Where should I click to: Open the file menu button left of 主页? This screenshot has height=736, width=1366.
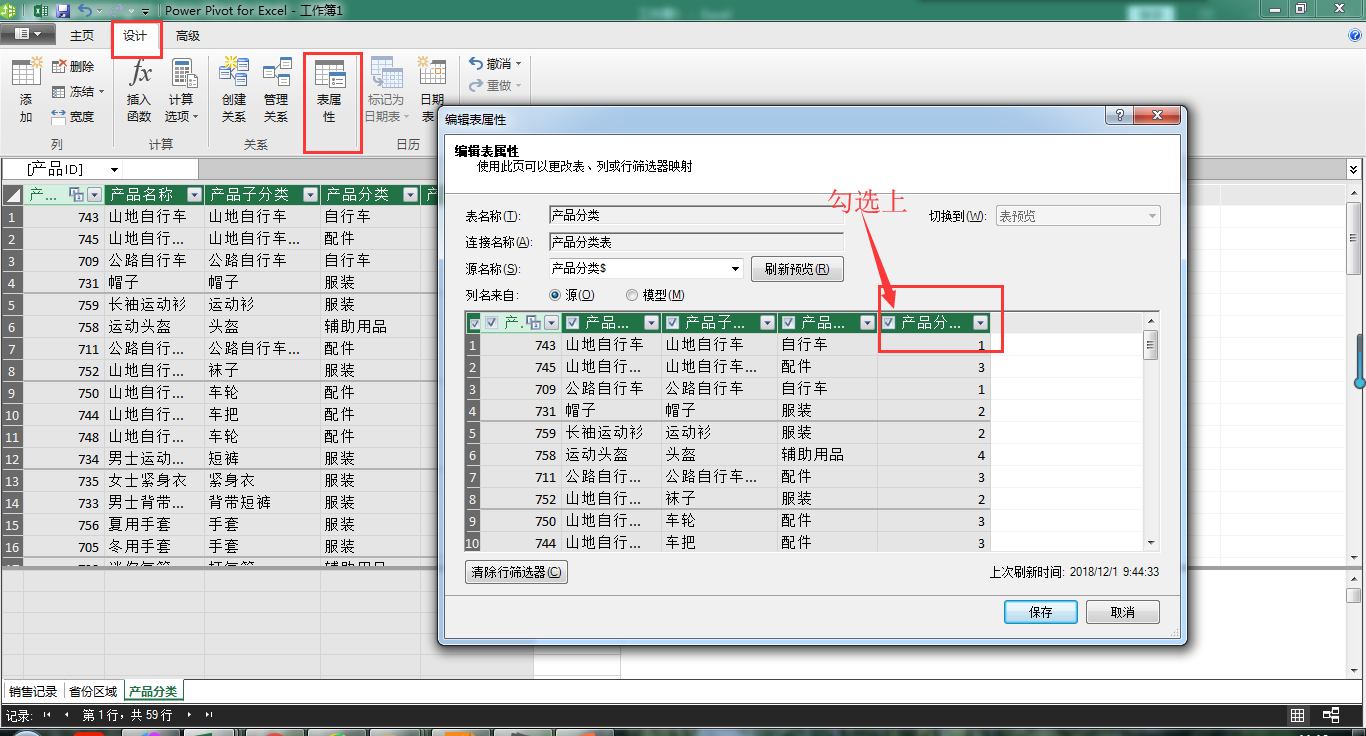(27, 34)
